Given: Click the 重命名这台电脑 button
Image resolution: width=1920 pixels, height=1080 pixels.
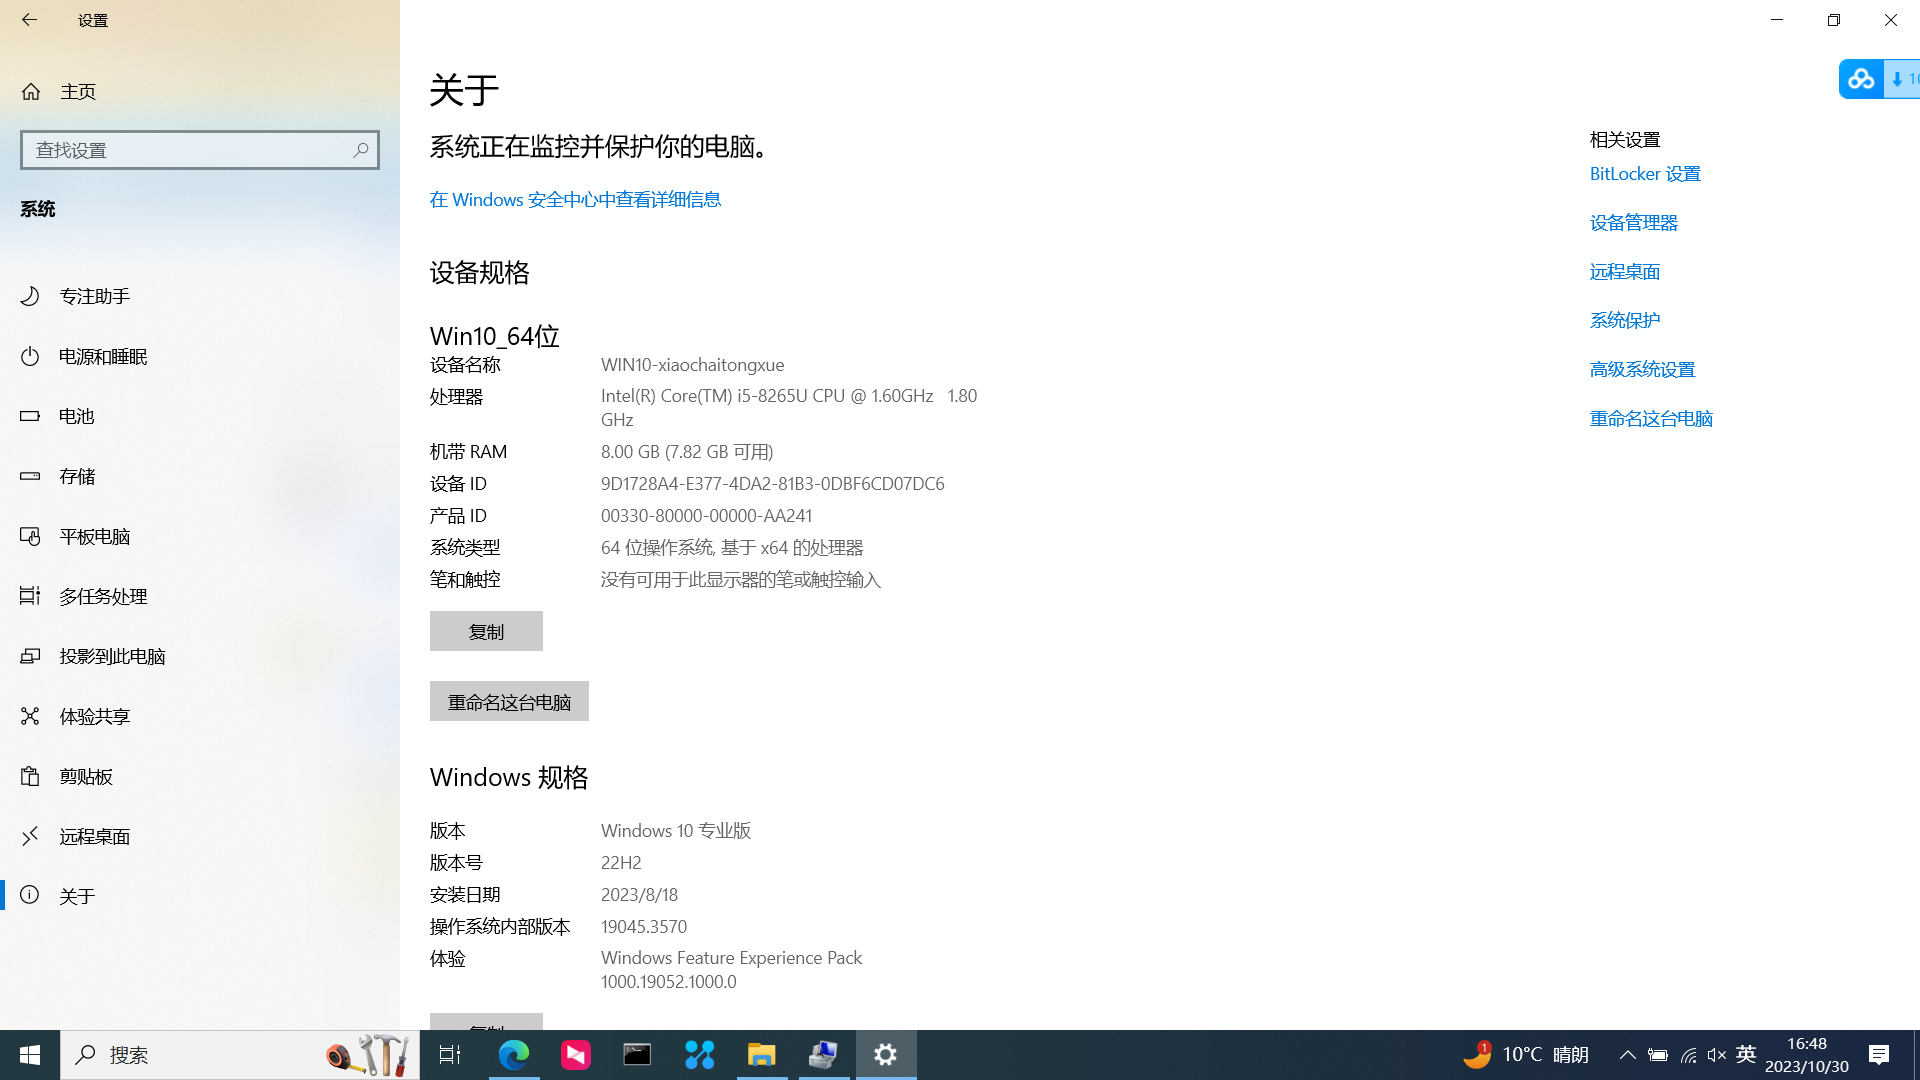Looking at the screenshot, I should click(509, 701).
